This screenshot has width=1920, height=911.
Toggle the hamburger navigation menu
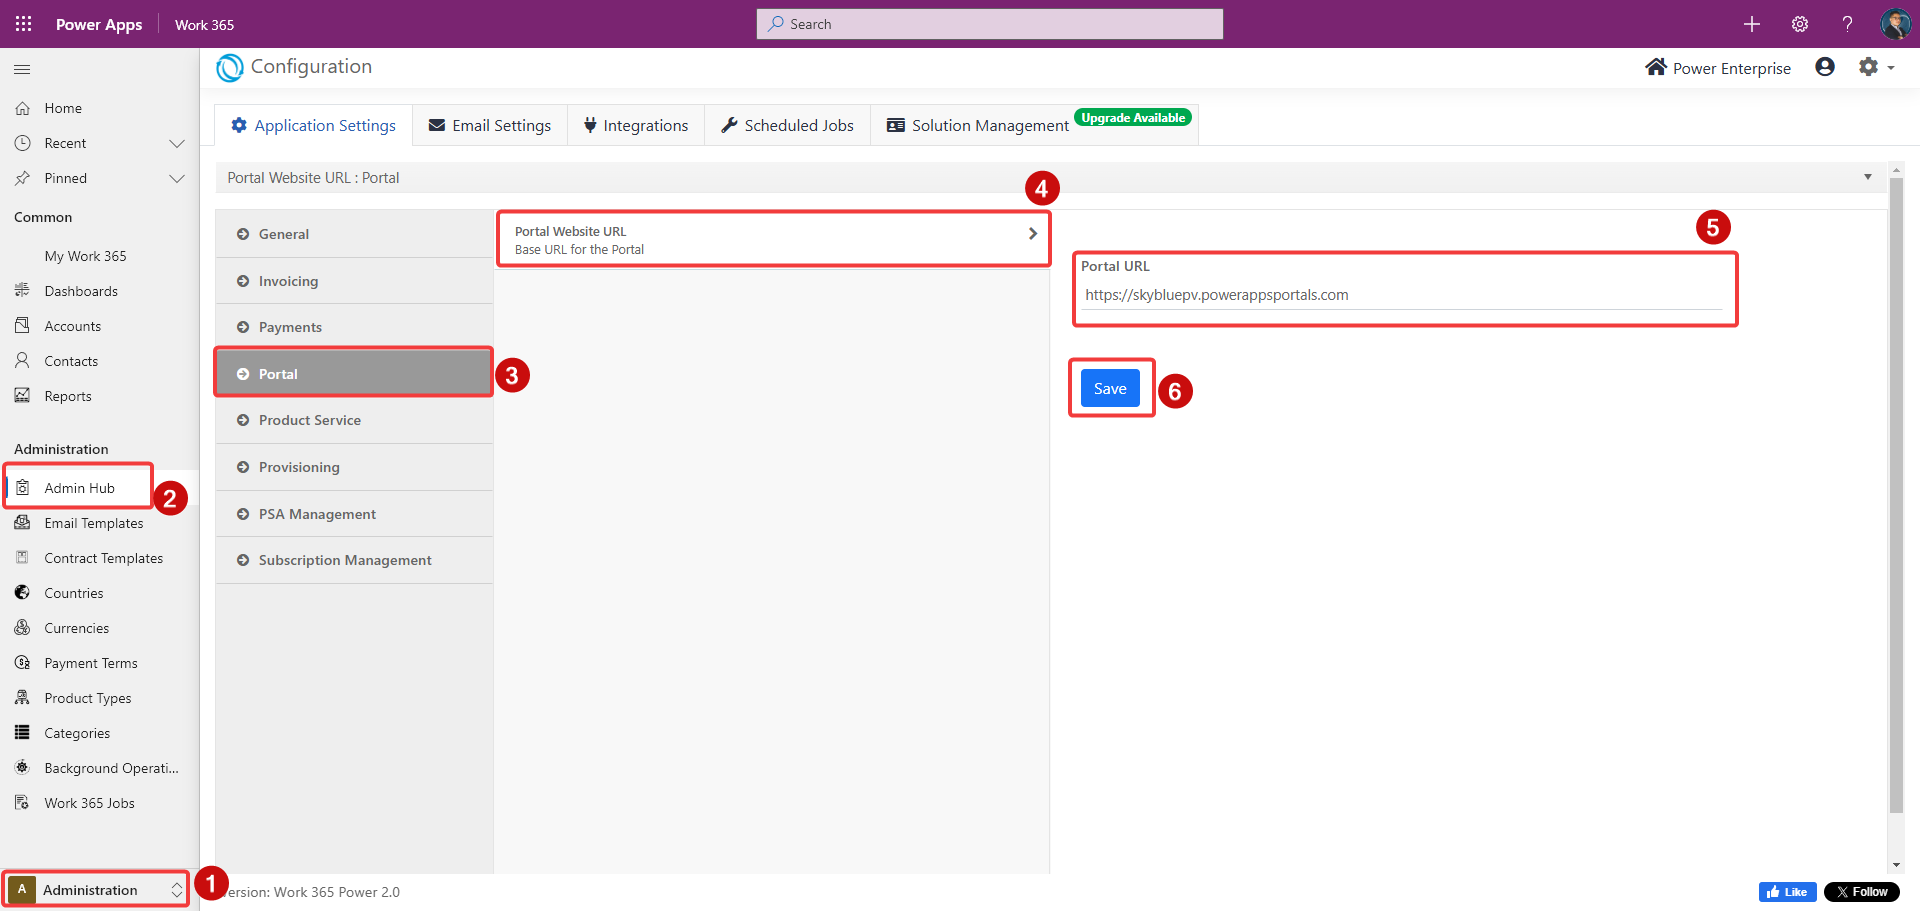tap(22, 69)
